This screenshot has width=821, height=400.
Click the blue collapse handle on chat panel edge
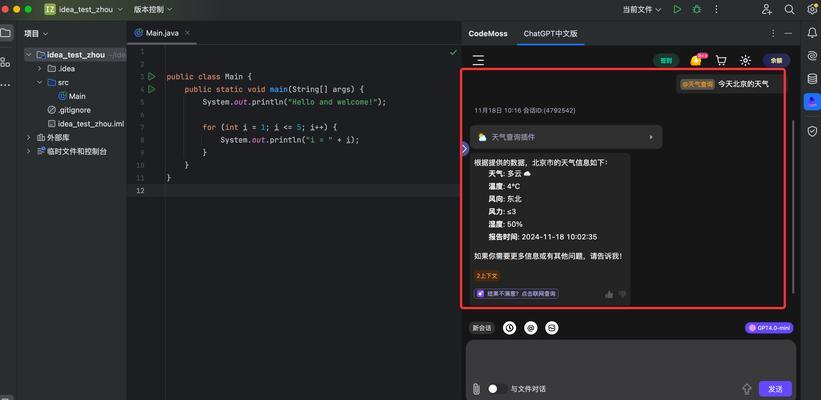click(464, 149)
